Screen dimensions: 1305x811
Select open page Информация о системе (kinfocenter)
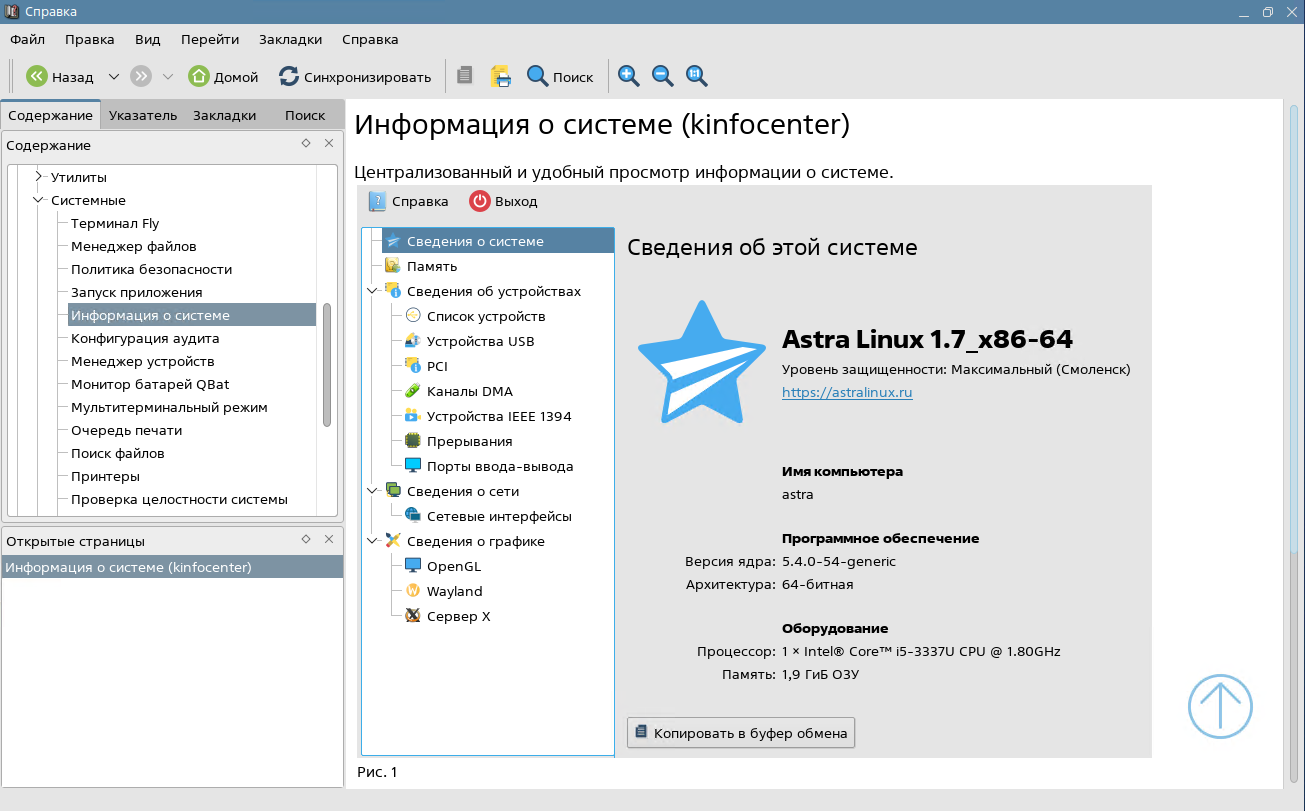pos(172,567)
